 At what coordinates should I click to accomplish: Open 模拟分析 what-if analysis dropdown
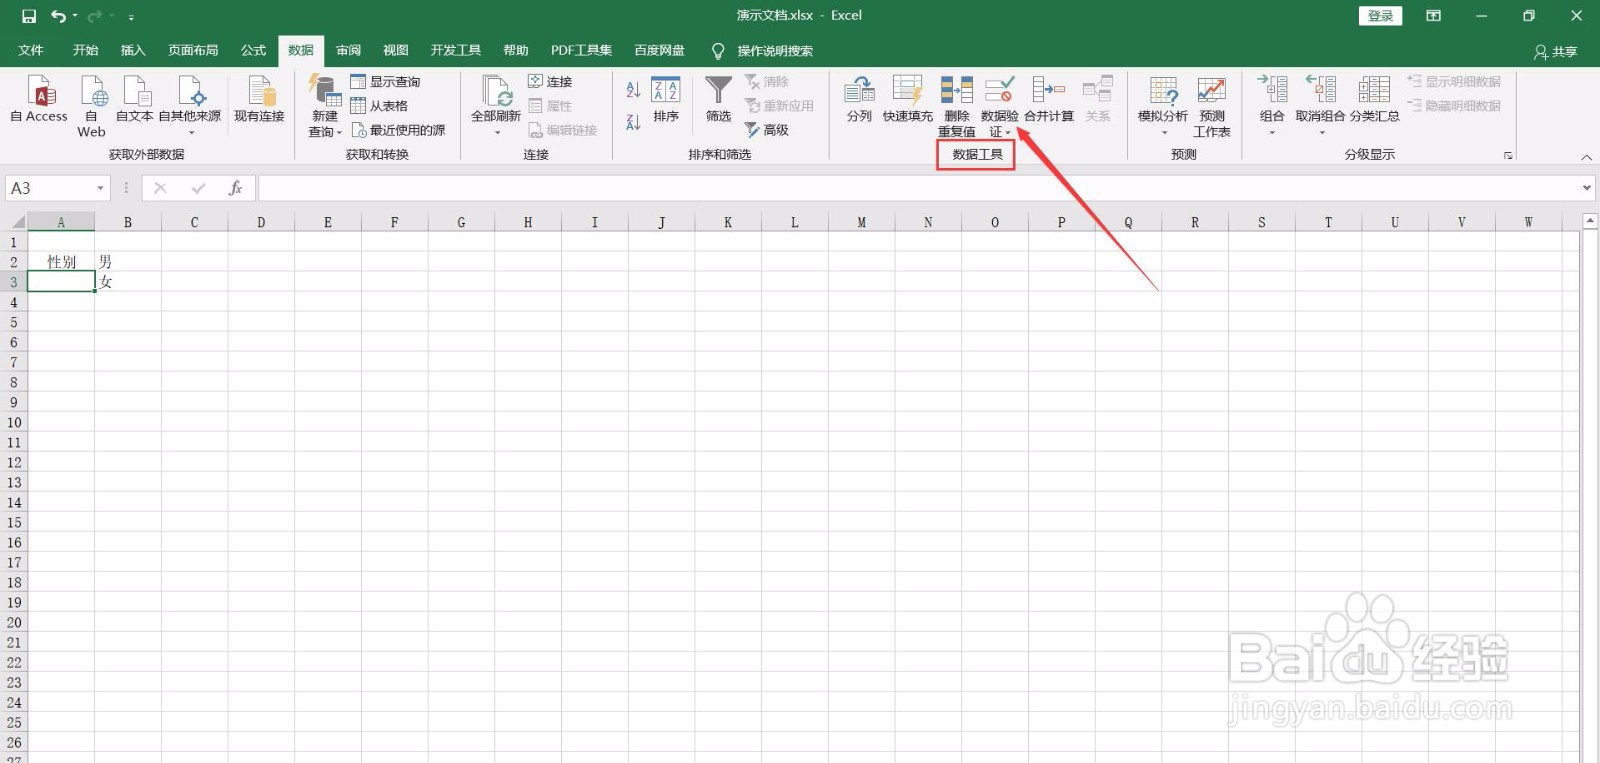click(1163, 105)
